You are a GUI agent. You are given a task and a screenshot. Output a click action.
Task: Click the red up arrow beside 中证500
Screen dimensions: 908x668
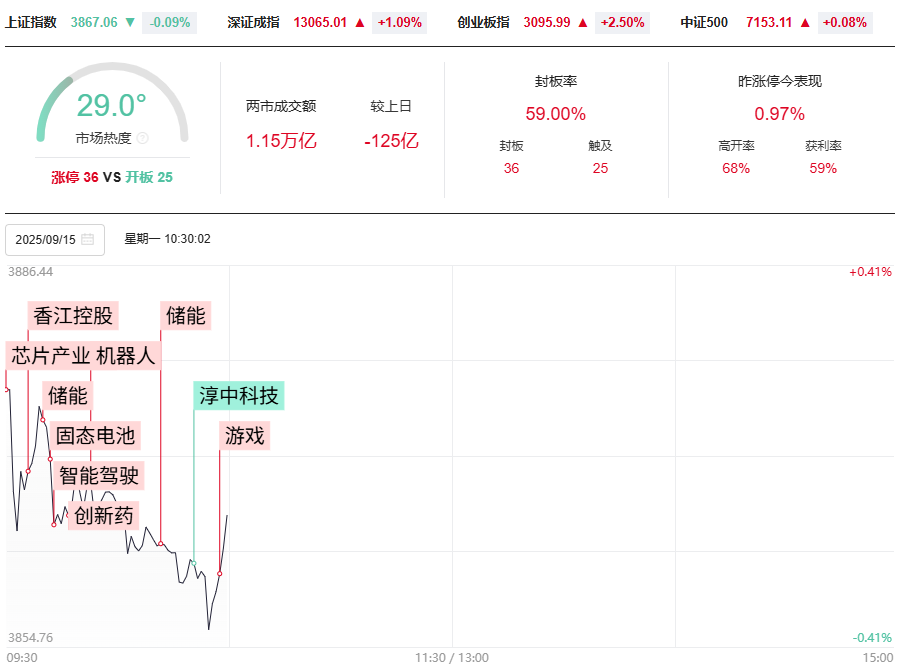tap(805, 22)
